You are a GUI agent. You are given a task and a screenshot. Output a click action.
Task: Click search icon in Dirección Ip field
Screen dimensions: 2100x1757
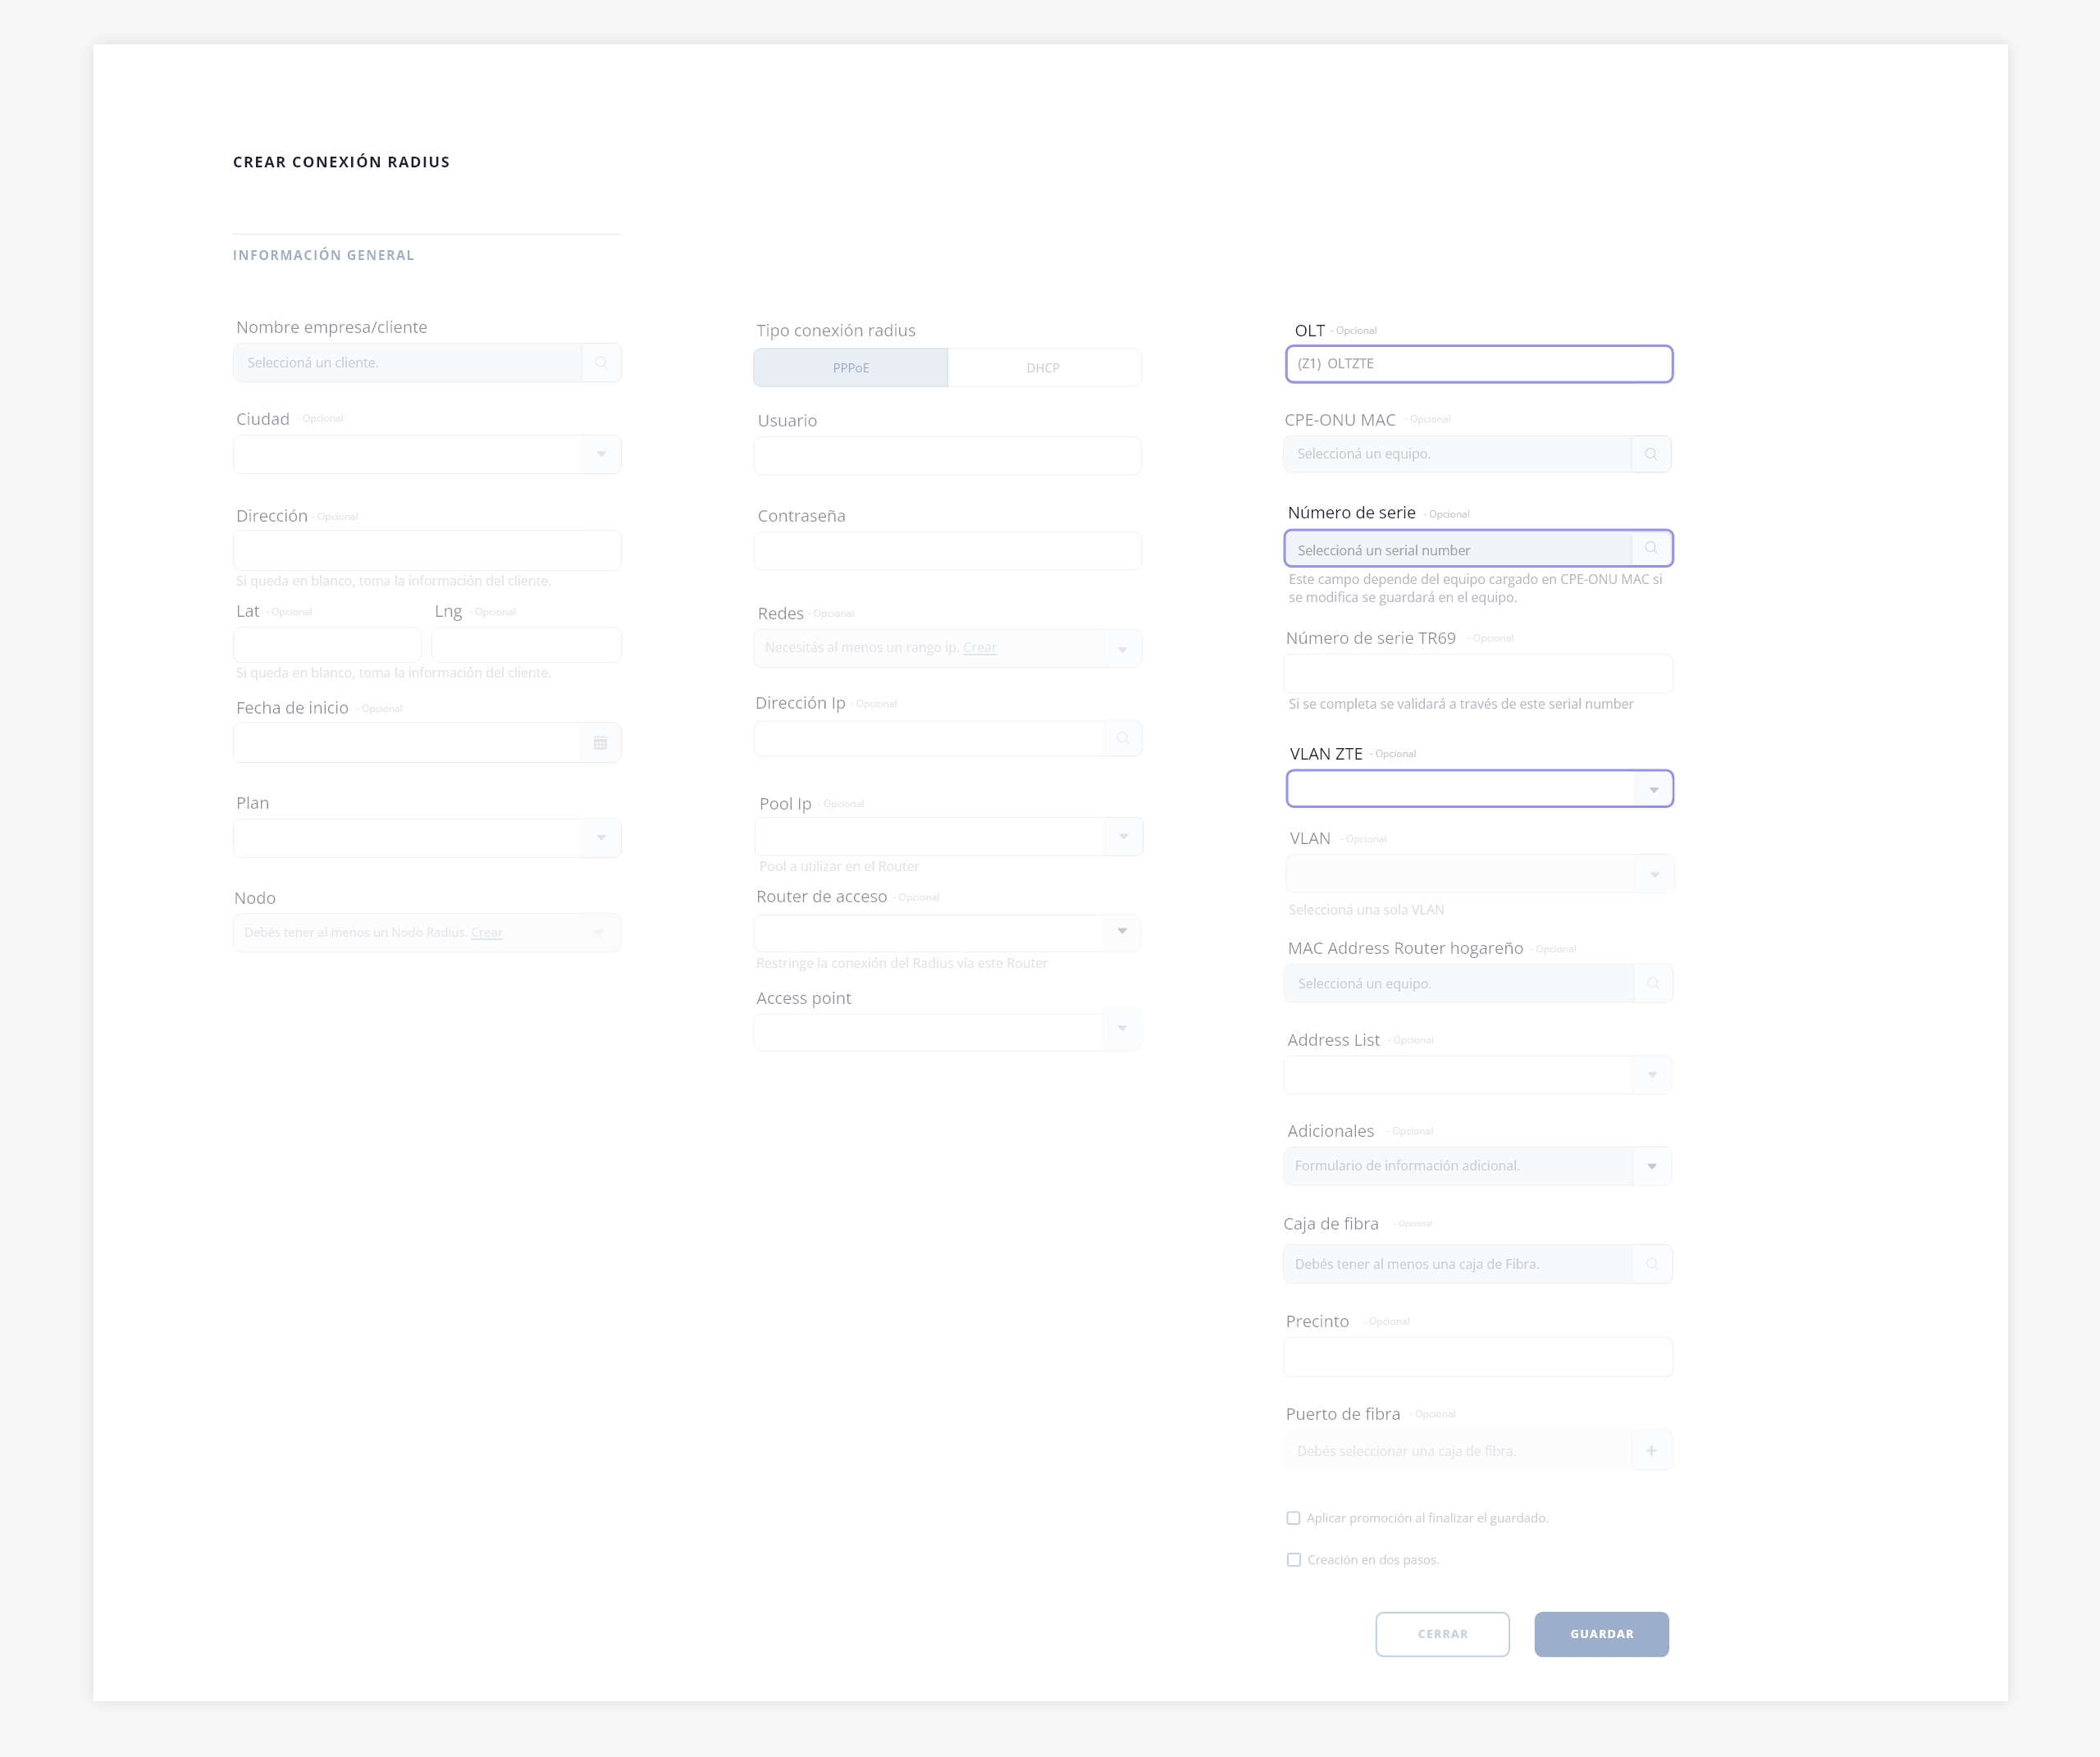click(x=1123, y=738)
